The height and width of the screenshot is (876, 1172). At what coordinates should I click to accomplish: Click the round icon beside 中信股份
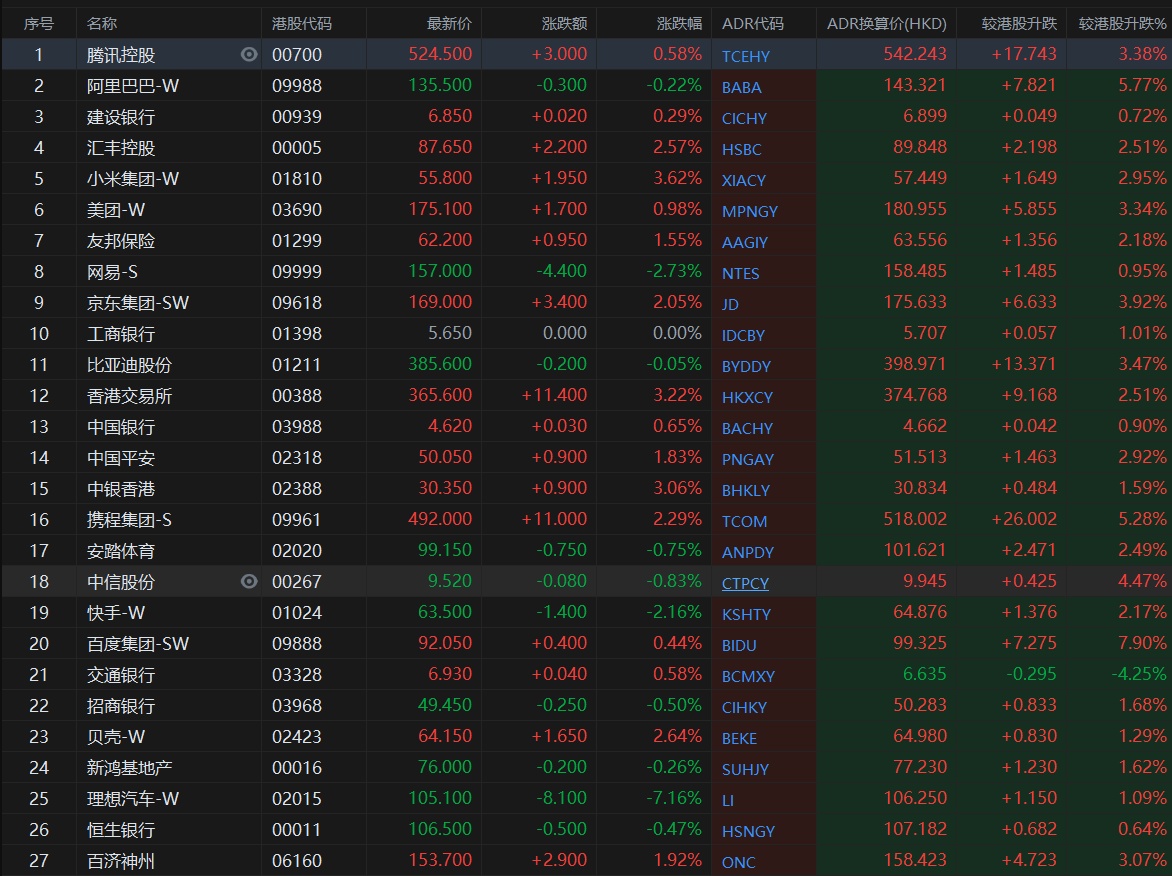[249, 582]
